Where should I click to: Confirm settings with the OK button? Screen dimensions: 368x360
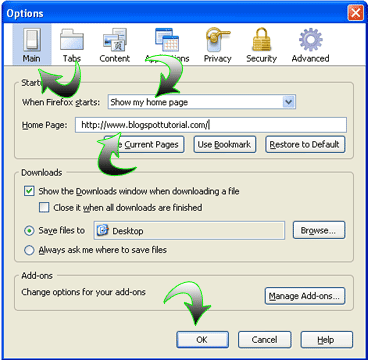[x=202, y=340]
